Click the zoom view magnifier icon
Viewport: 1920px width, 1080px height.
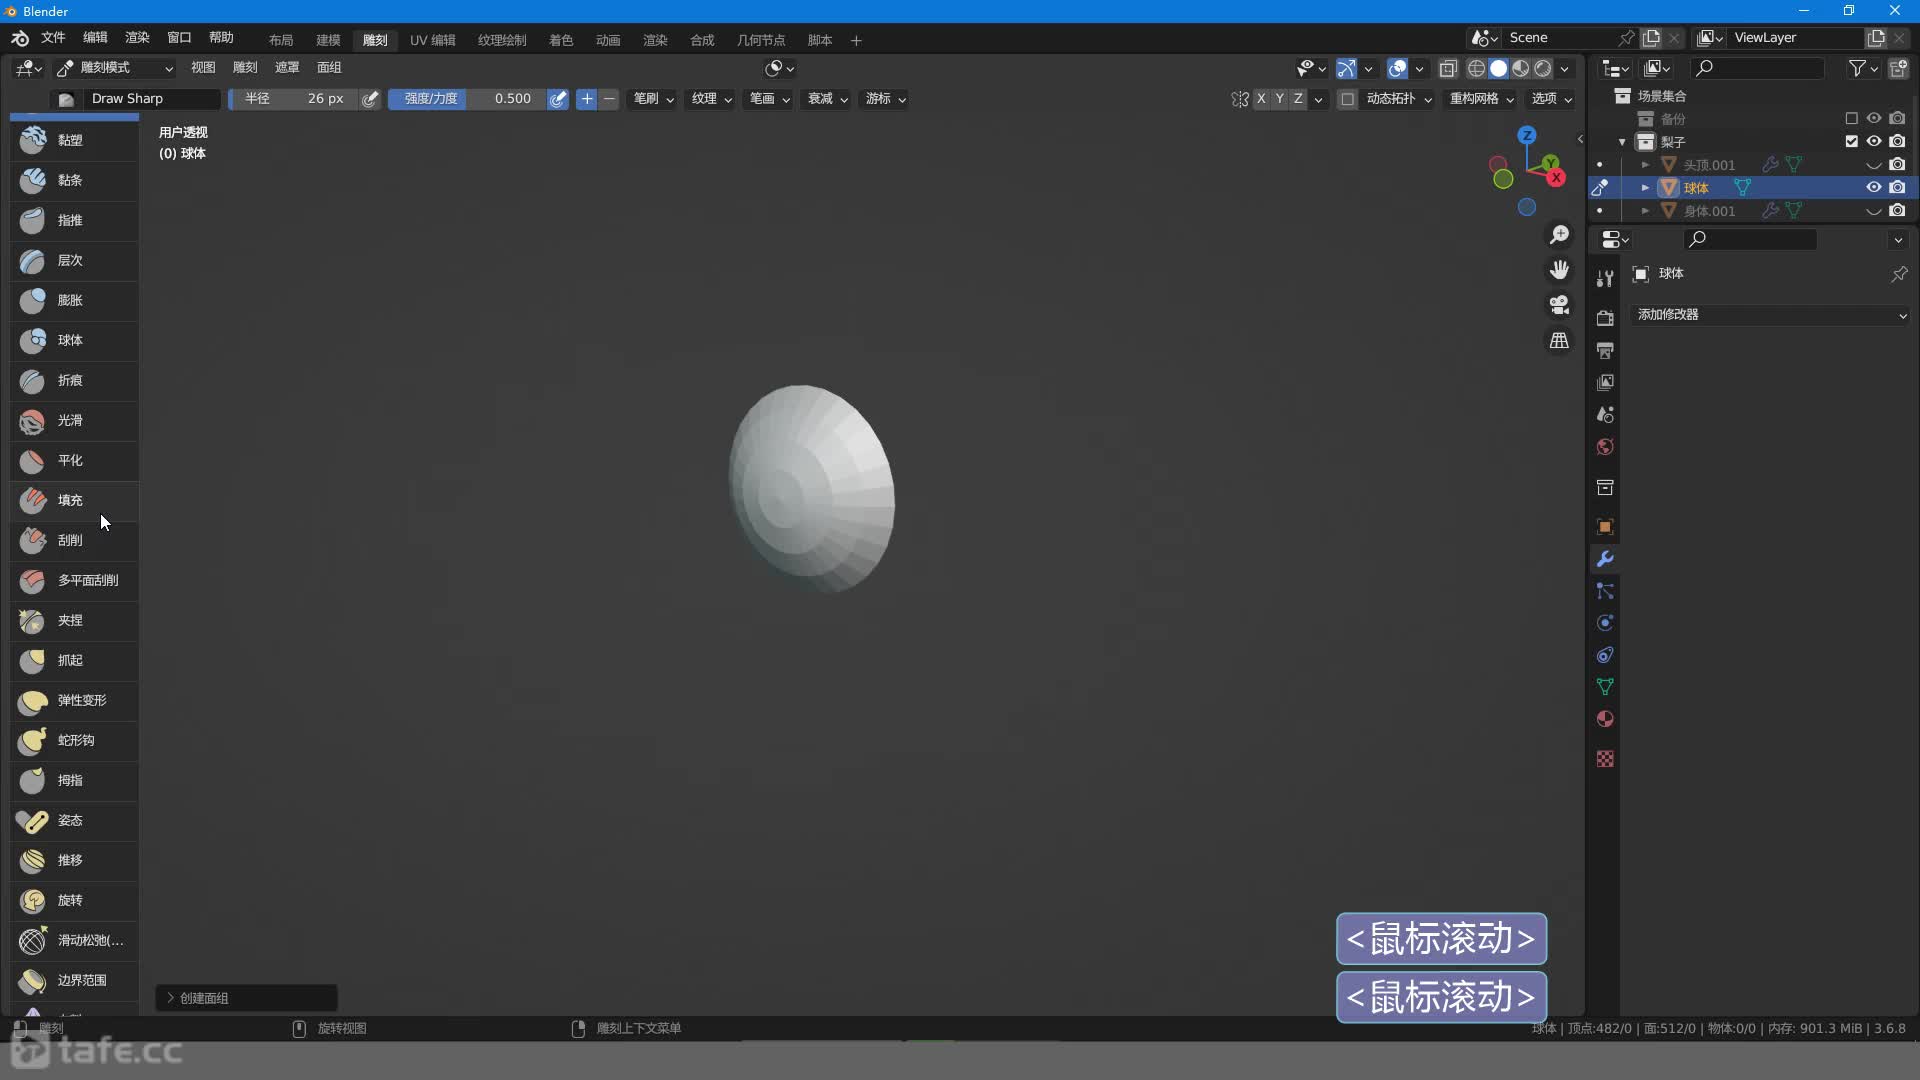[x=1559, y=235]
